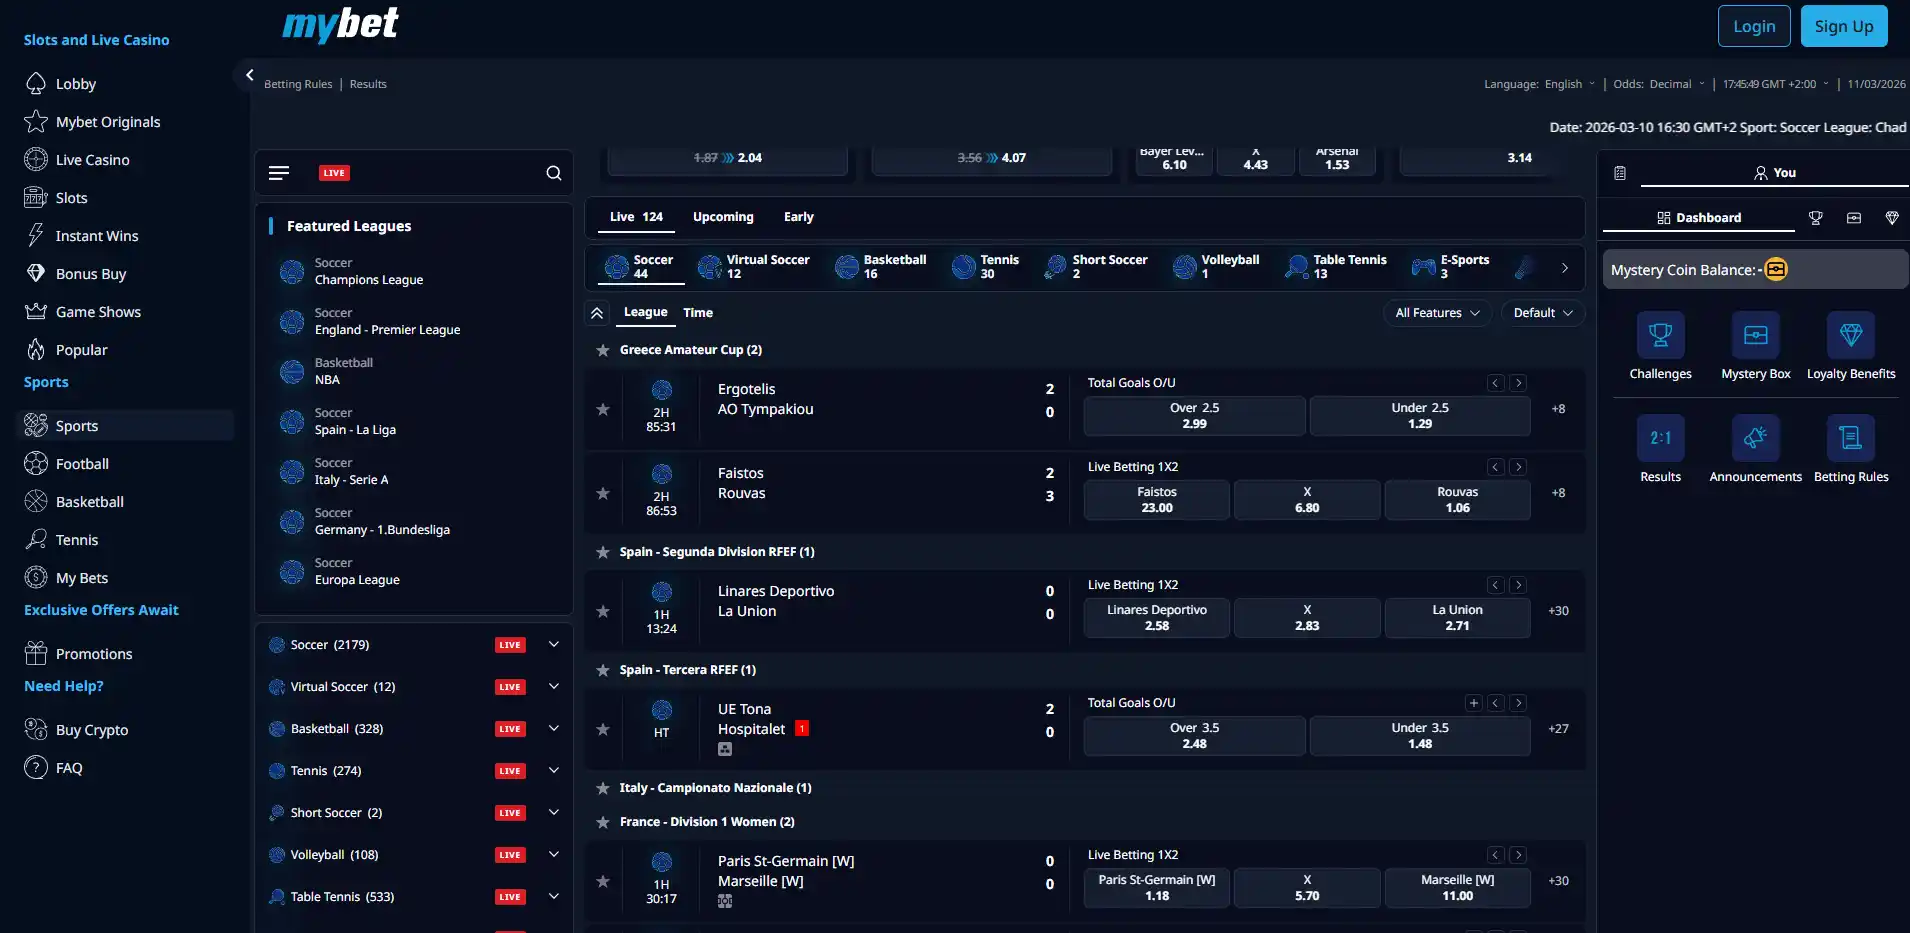This screenshot has width=1910, height=933.
Task: Switch to the Upcoming tab
Action: pyautogui.click(x=723, y=217)
